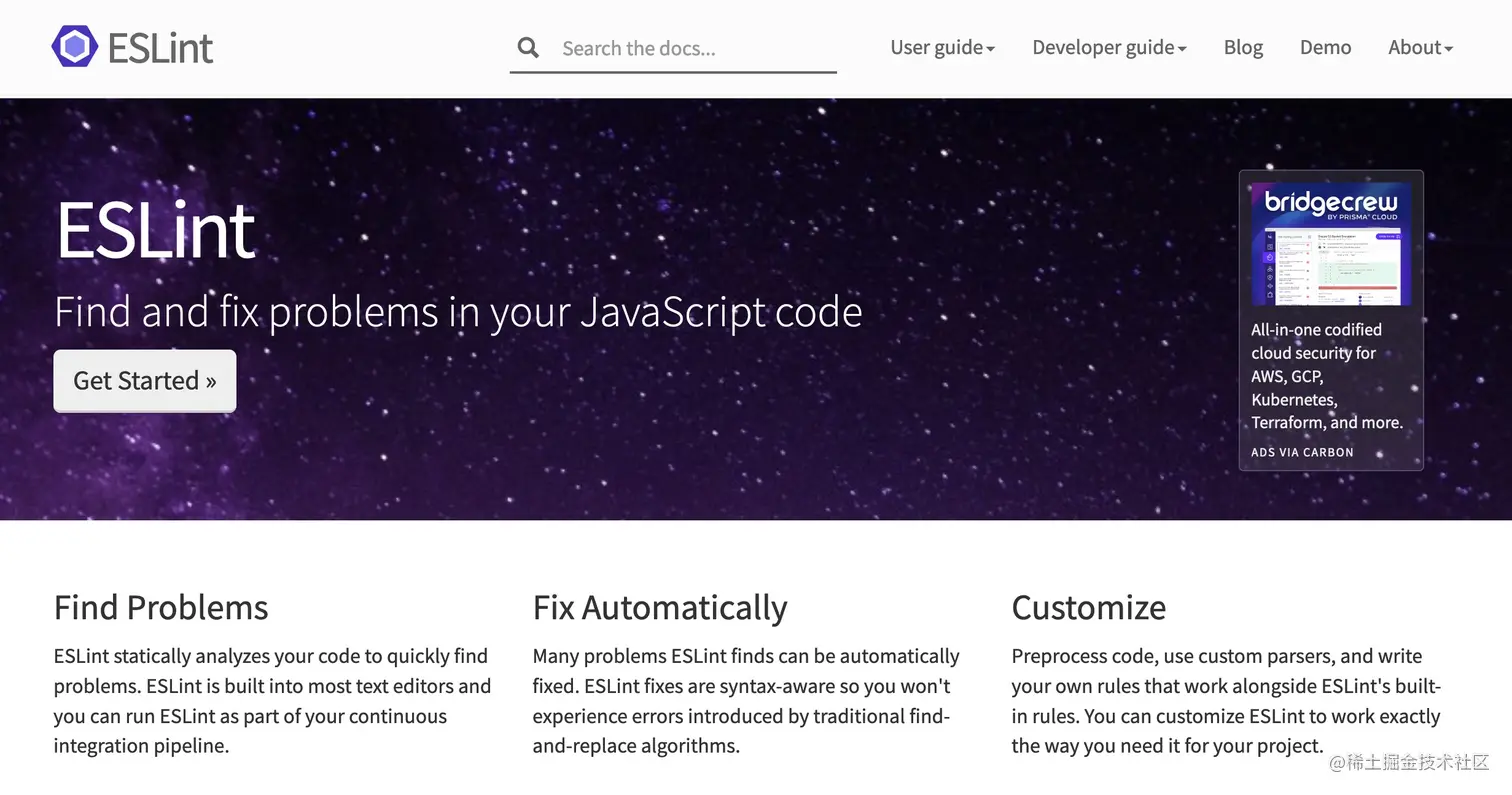This screenshot has width=1512, height=795.
Task: Click the Fix Automatically heading
Action: coord(659,607)
